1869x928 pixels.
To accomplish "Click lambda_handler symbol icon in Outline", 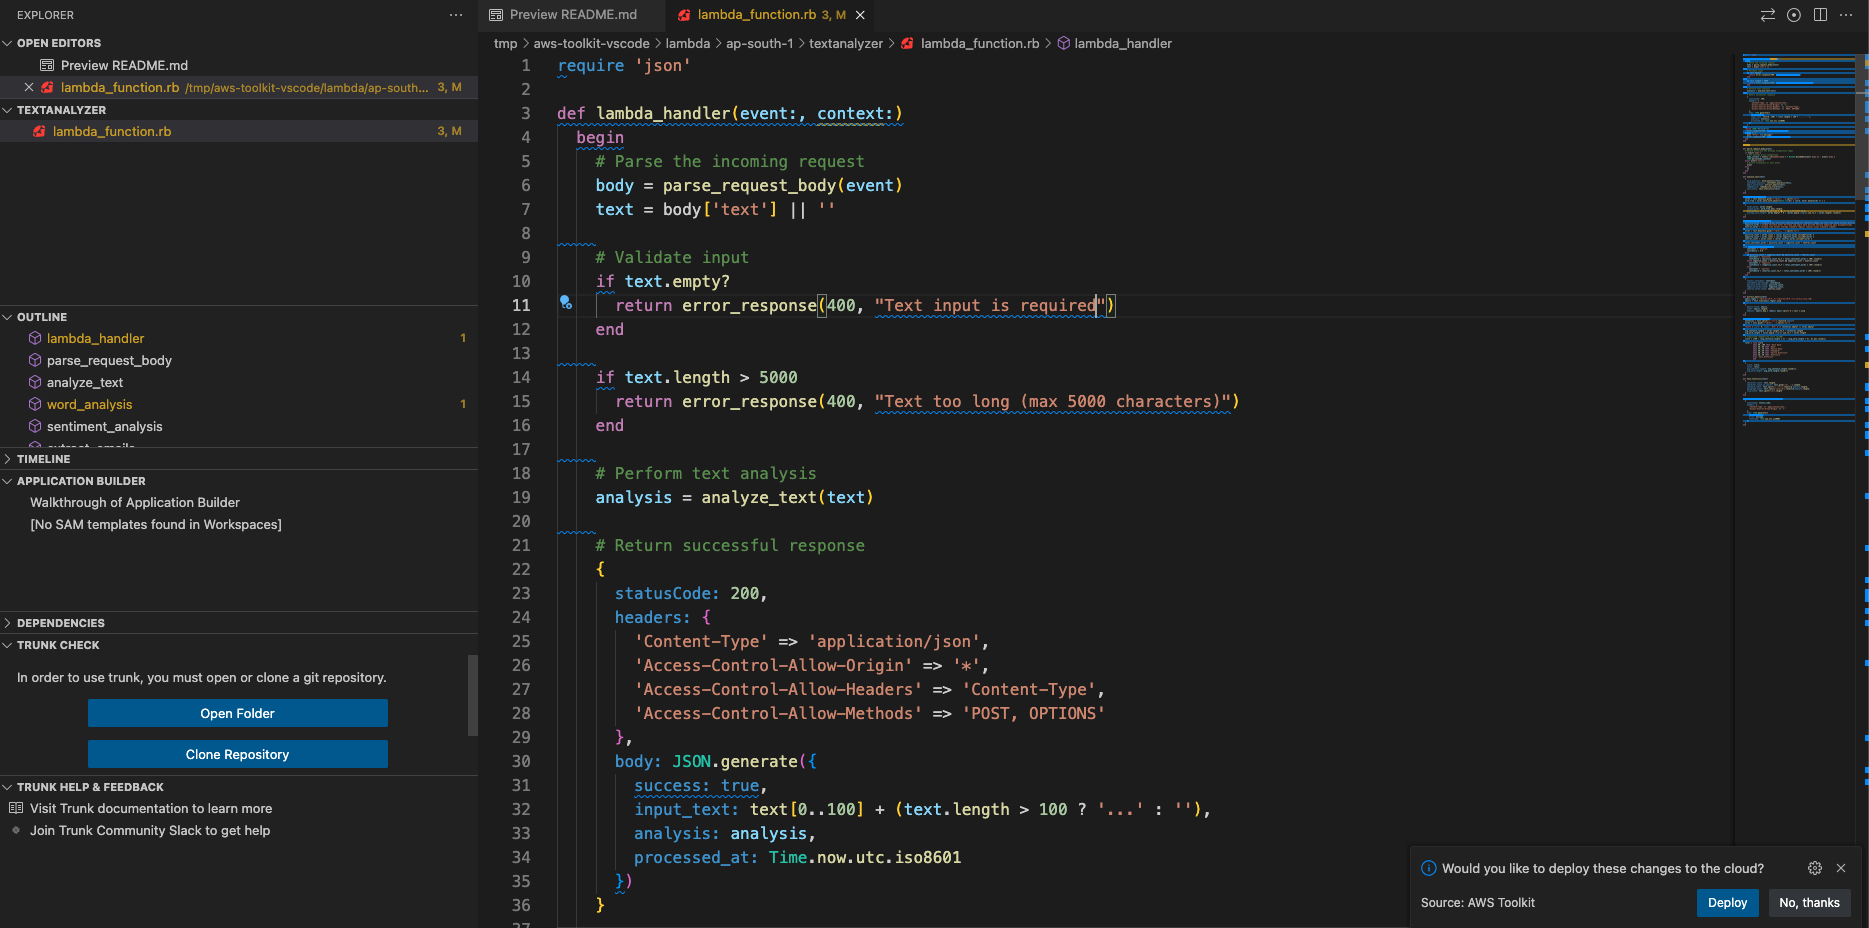I will click(35, 338).
